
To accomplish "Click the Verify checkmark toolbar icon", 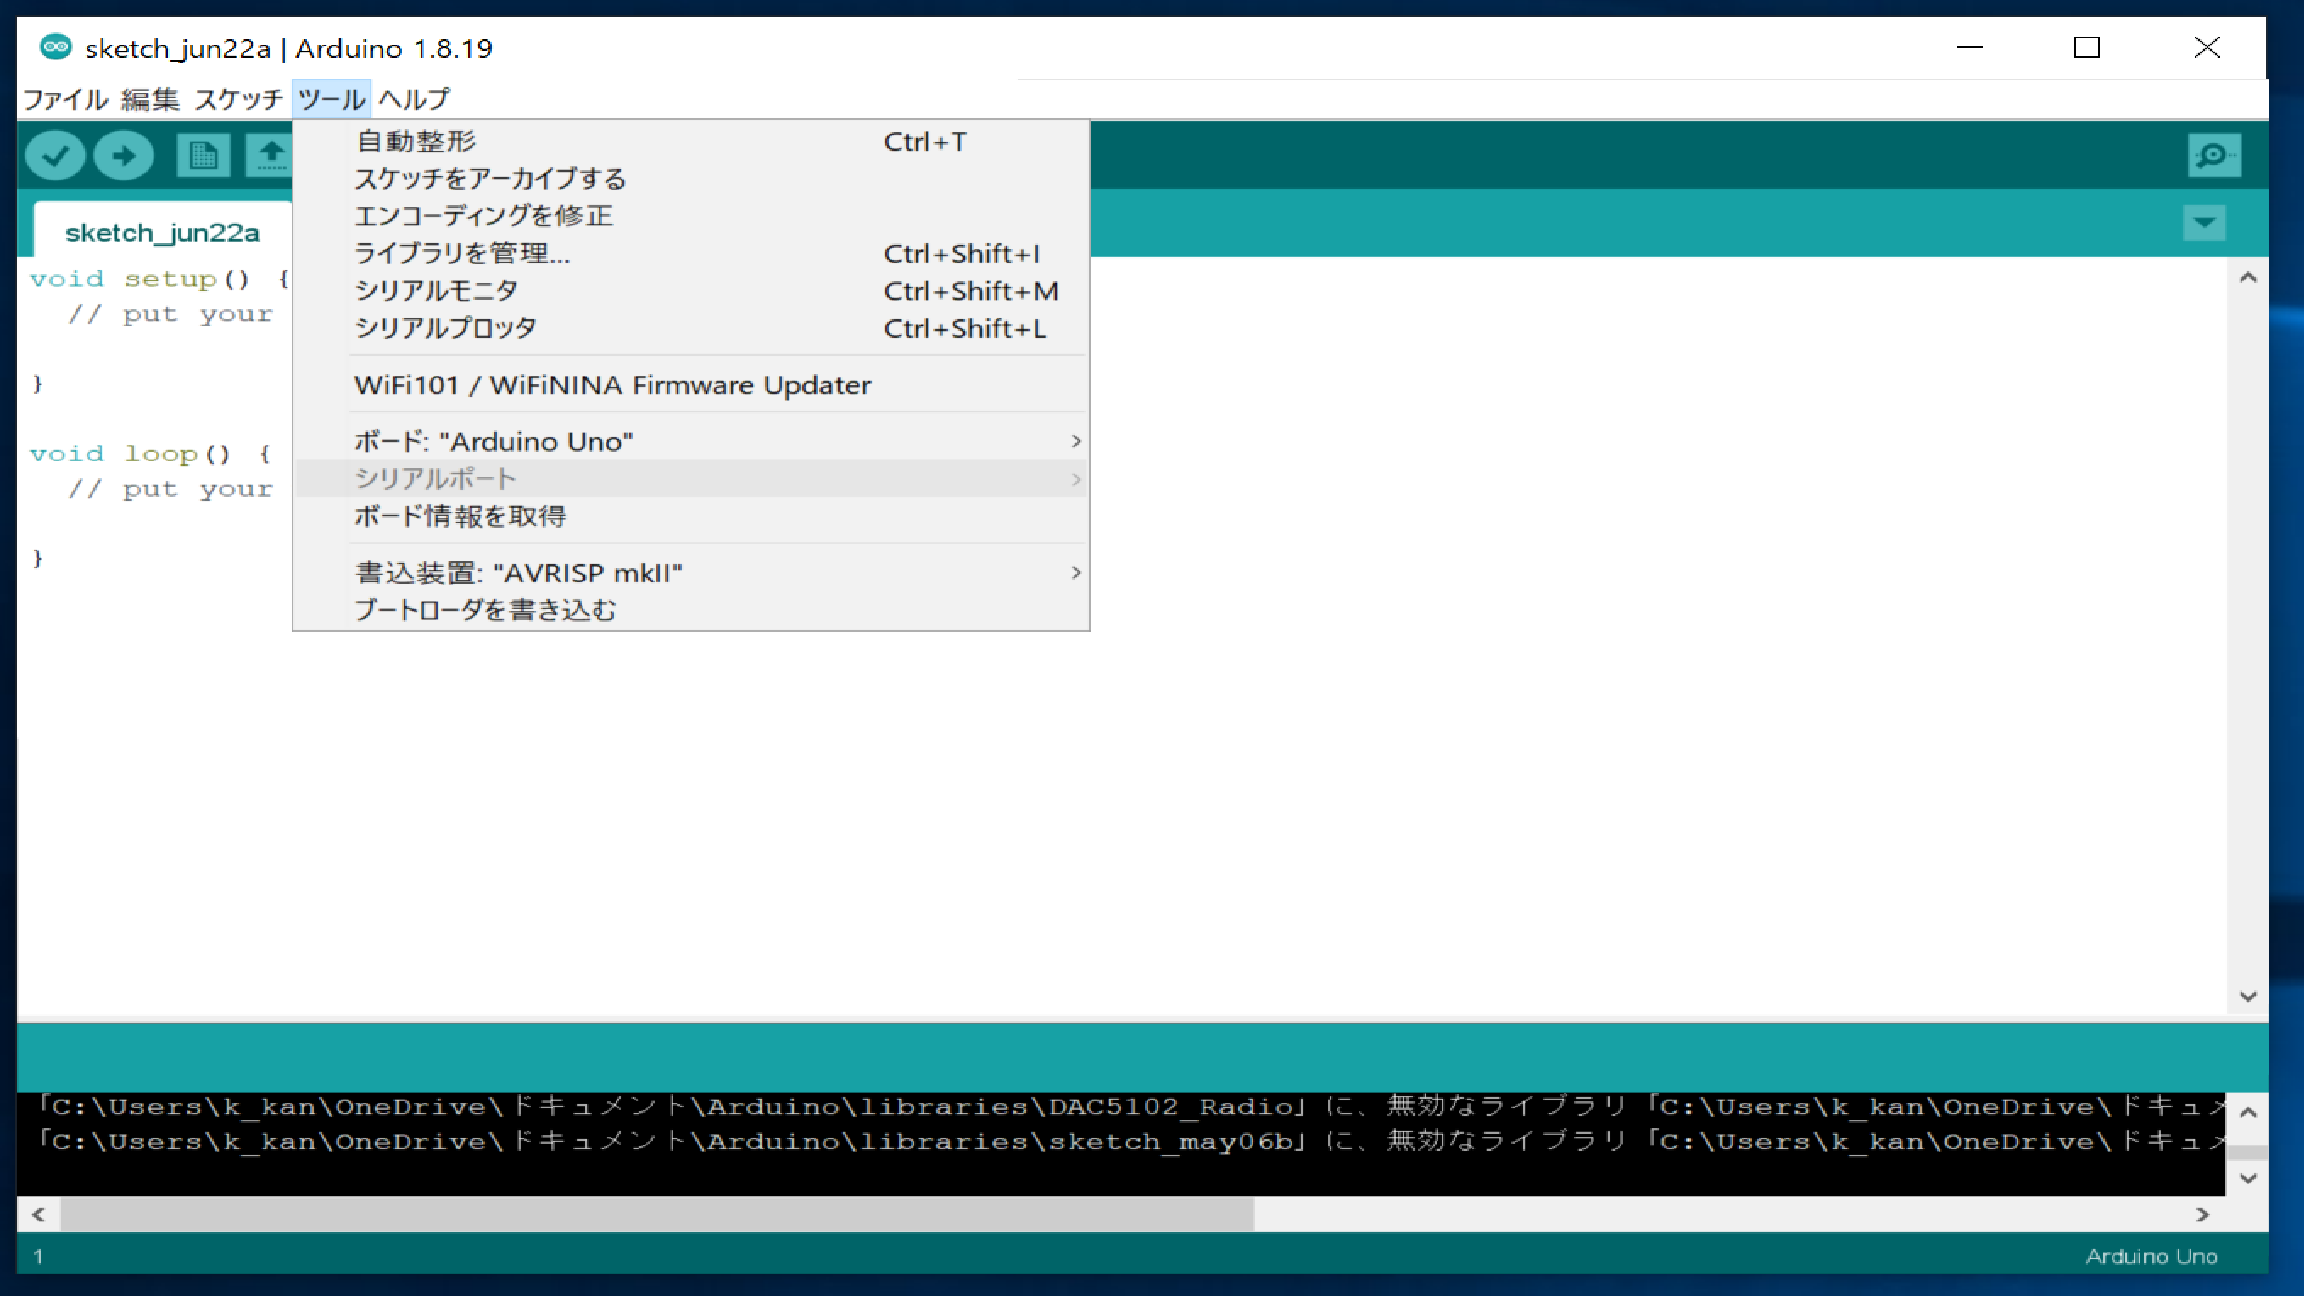I will (55, 155).
